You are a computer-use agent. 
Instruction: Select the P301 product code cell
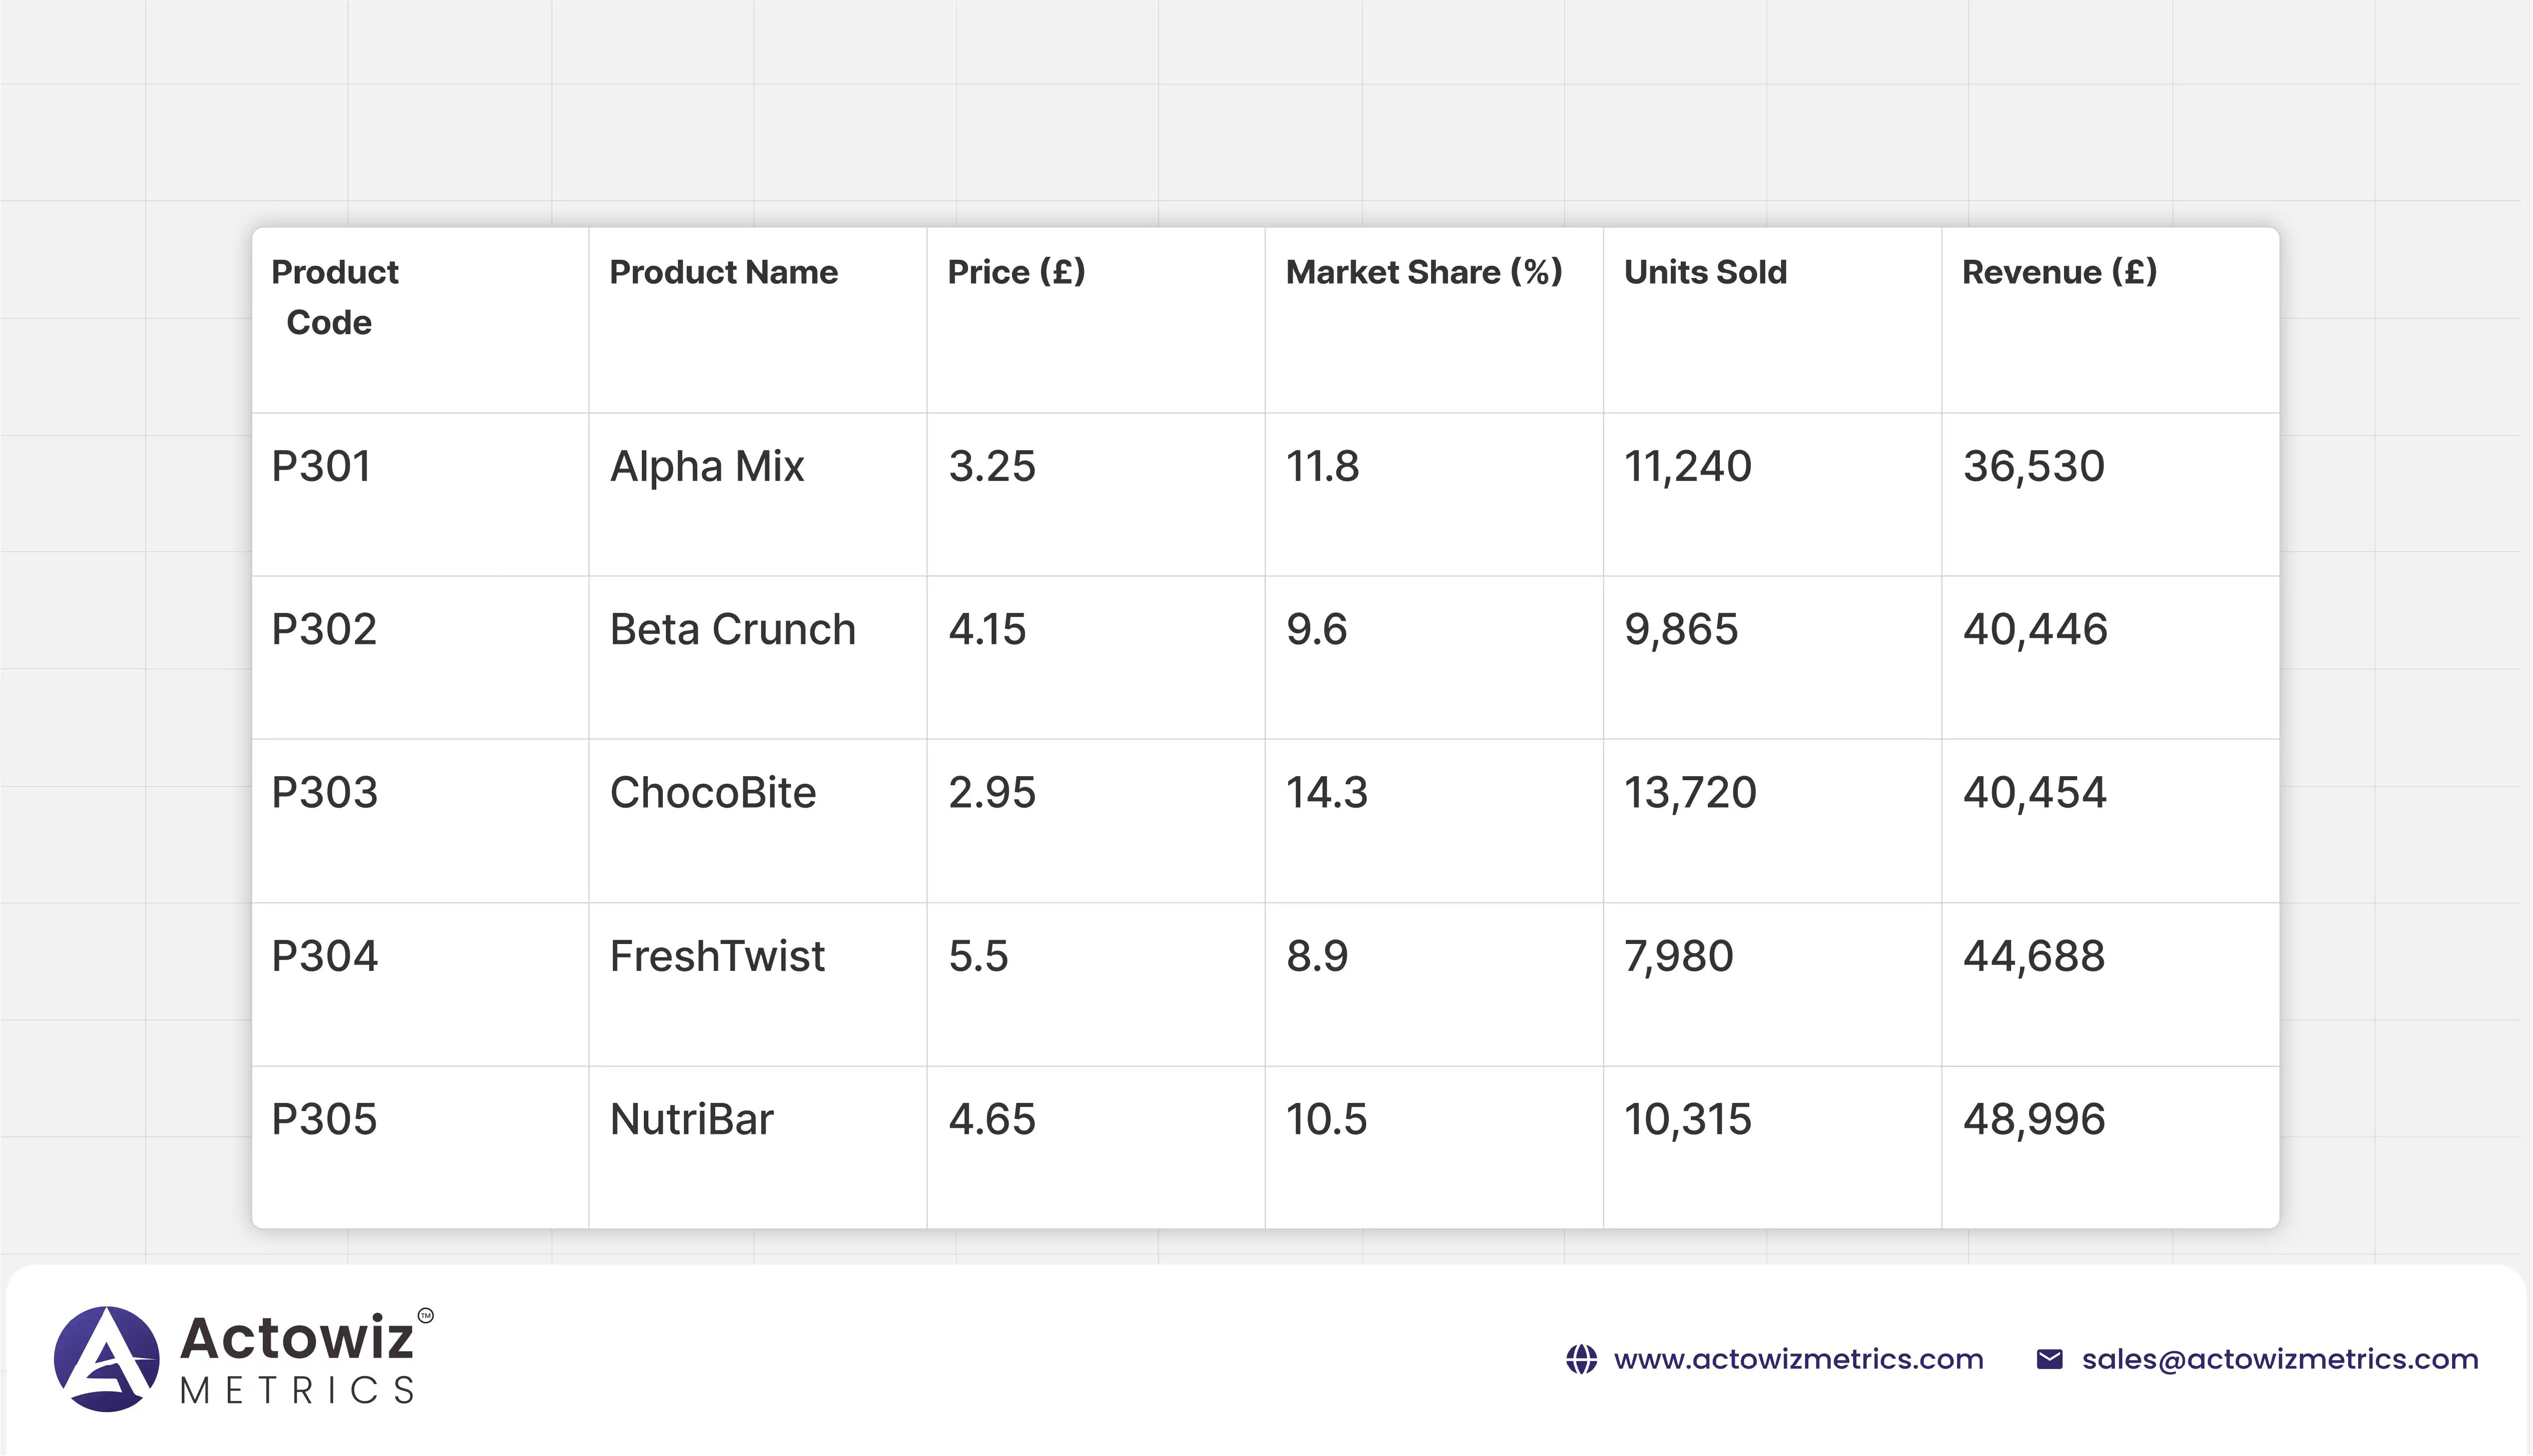coord(321,466)
